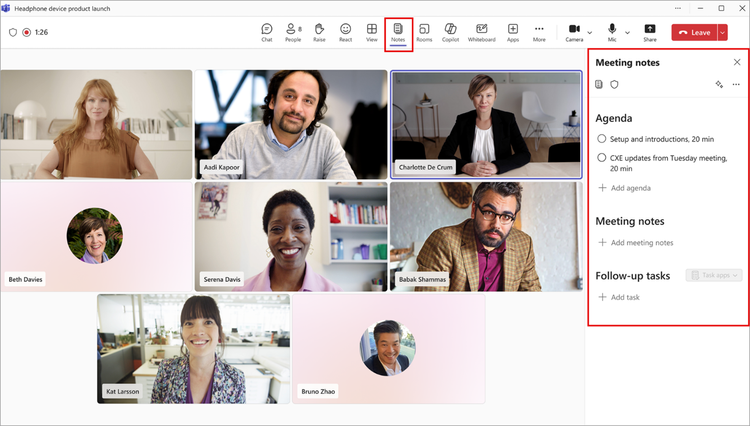The width and height of the screenshot is (750, 426).
Task: Select Aadi Kapoor's video tile
Action: click(x=291, y=124)
